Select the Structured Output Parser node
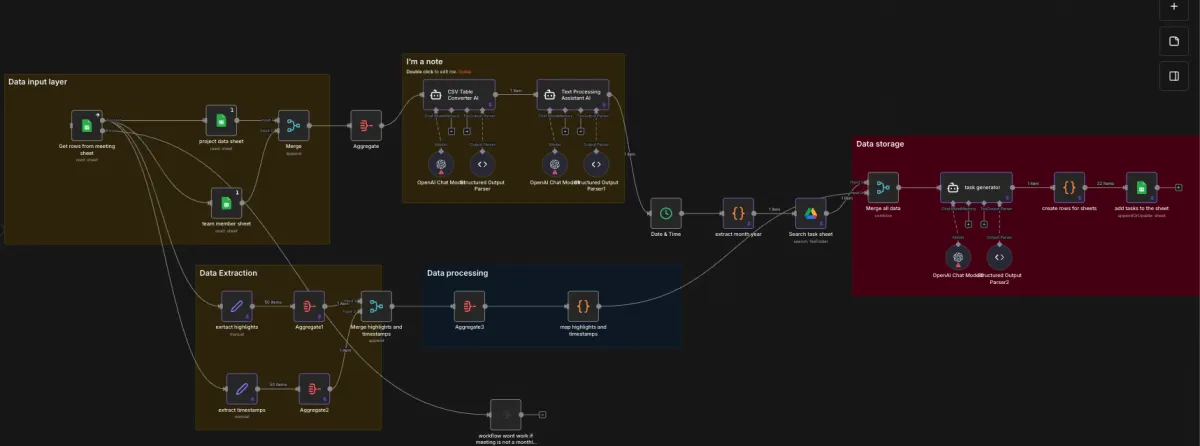Viewport: 1200px width, 446px height. point(482,163)
